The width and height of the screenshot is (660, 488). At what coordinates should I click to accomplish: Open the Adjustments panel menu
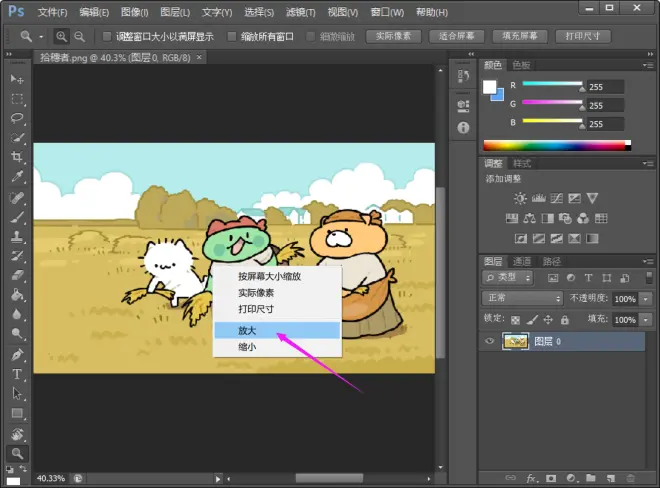tap(648, 163)
